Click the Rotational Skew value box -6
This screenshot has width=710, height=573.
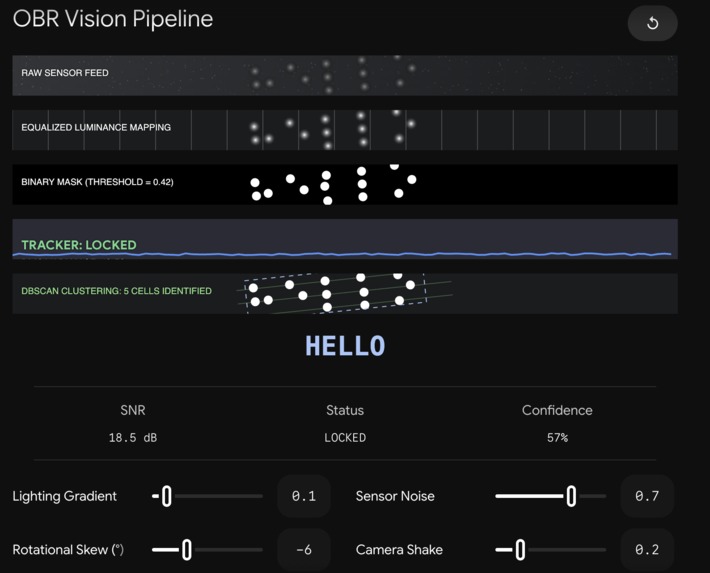304,550
